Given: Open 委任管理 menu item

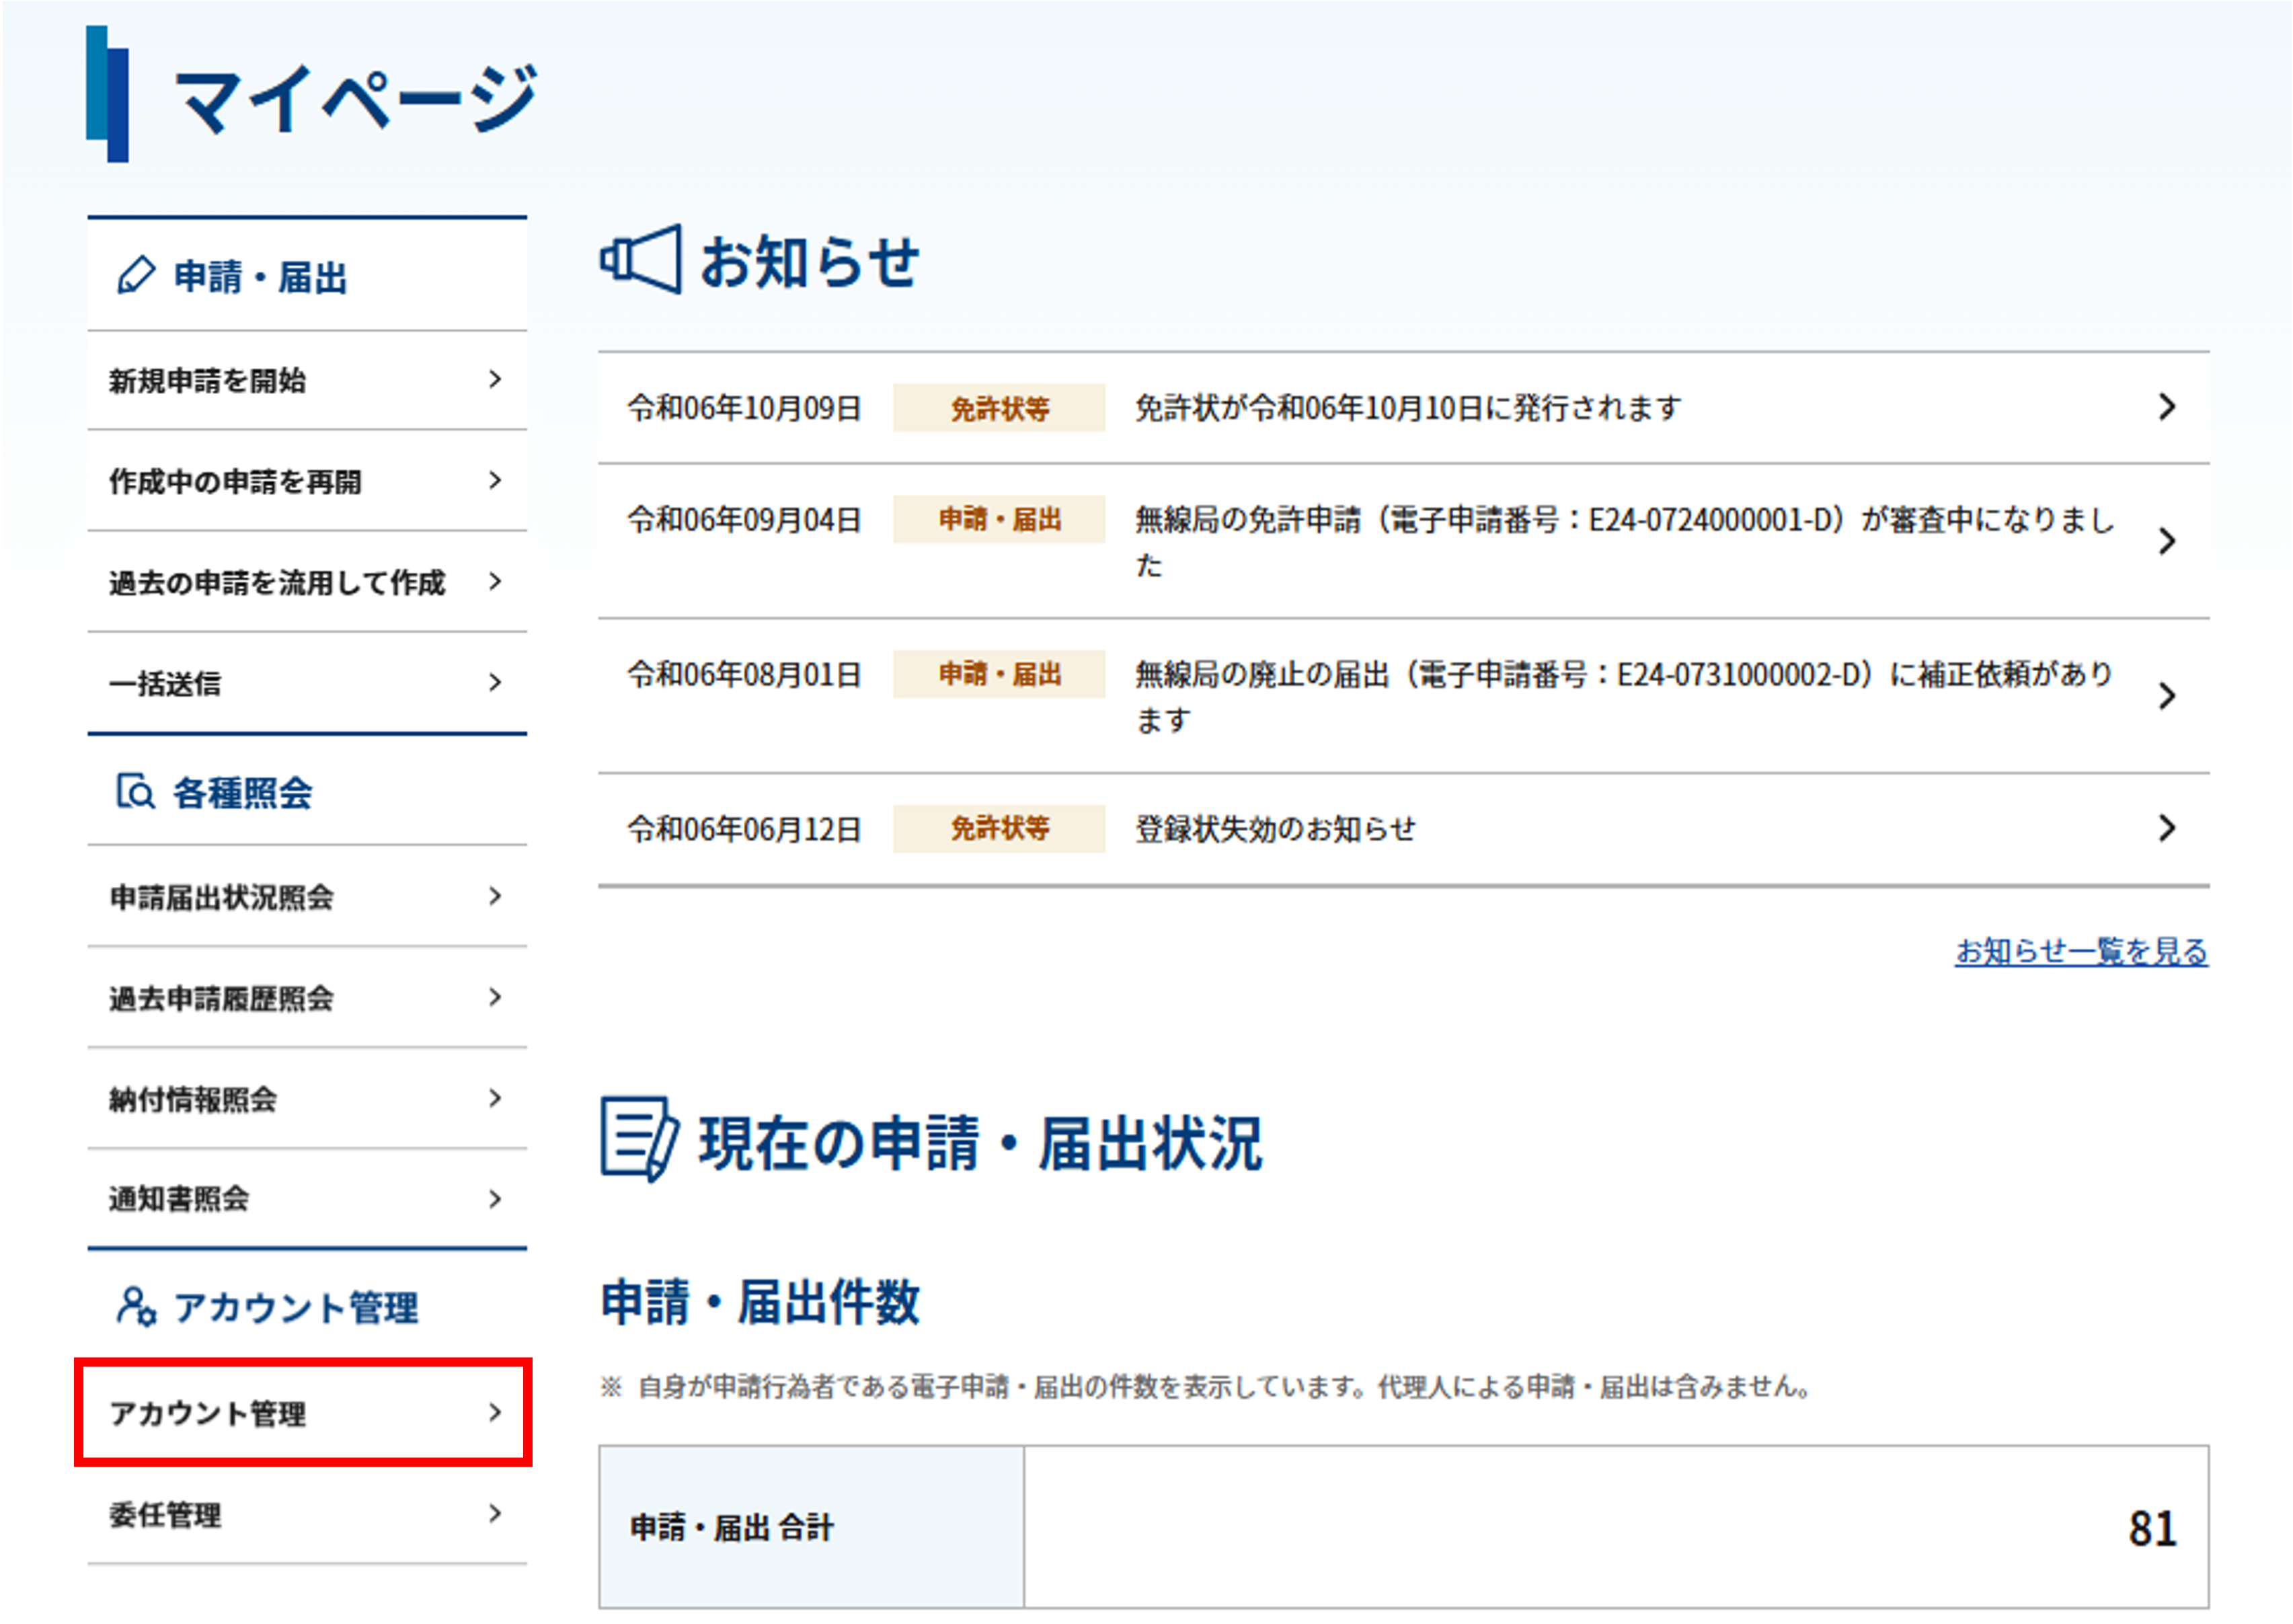Looking at the screenshot, I should click(x=307, y=1515).
